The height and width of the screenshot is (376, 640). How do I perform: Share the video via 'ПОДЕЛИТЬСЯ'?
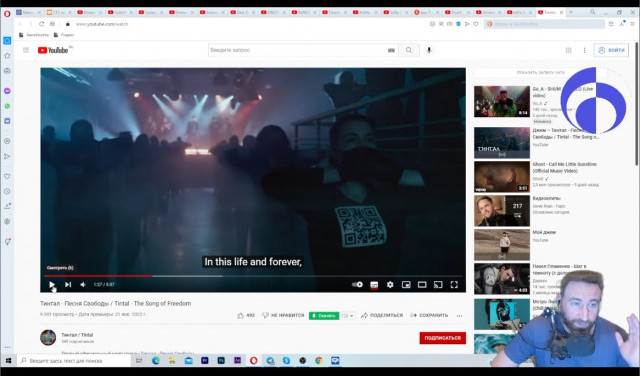pos(382,316)
